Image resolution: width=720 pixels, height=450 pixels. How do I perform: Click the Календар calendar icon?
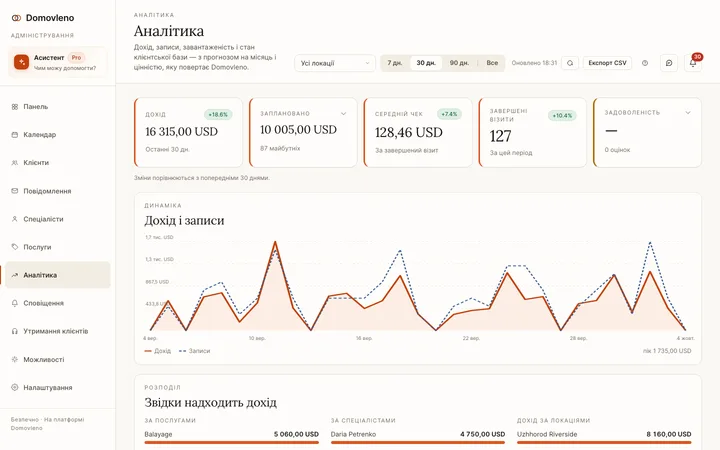(15, 135)
